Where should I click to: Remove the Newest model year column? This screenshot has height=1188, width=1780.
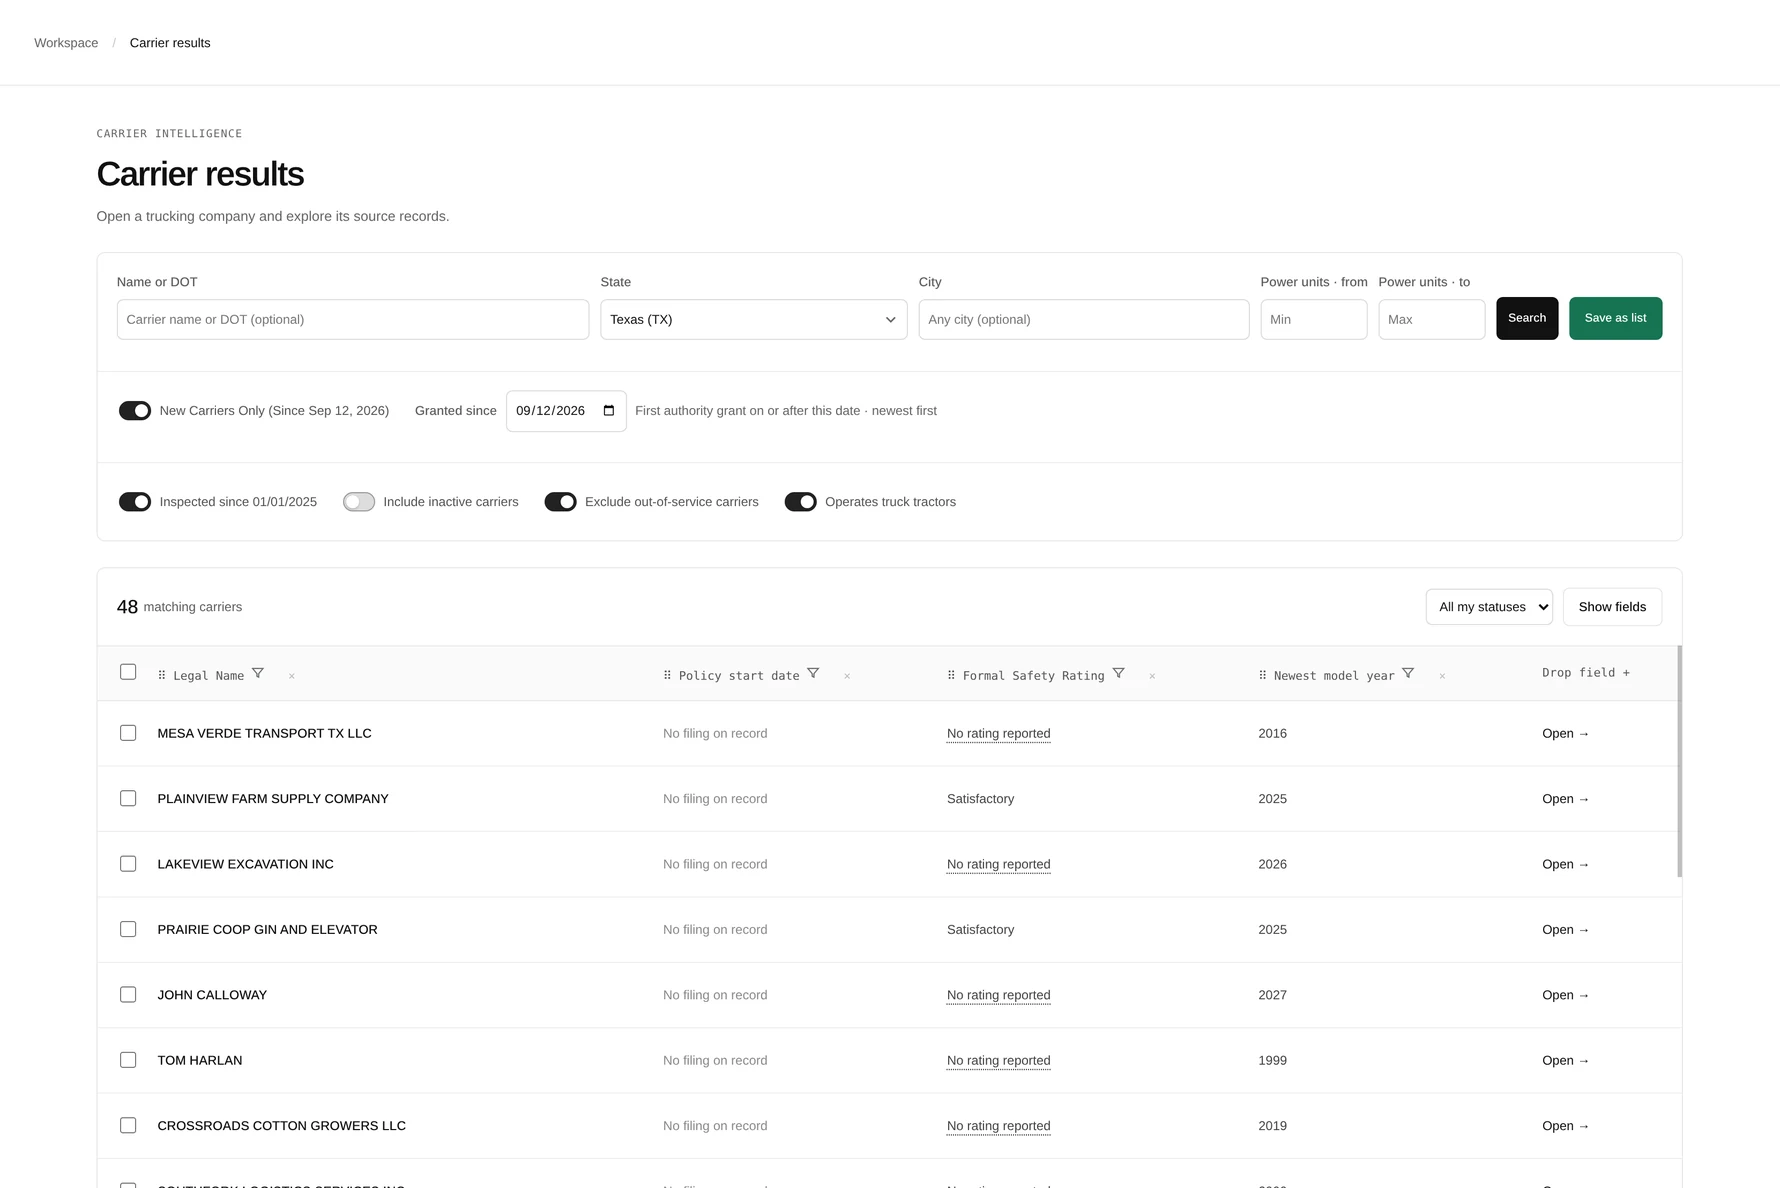coord(1442,676)
